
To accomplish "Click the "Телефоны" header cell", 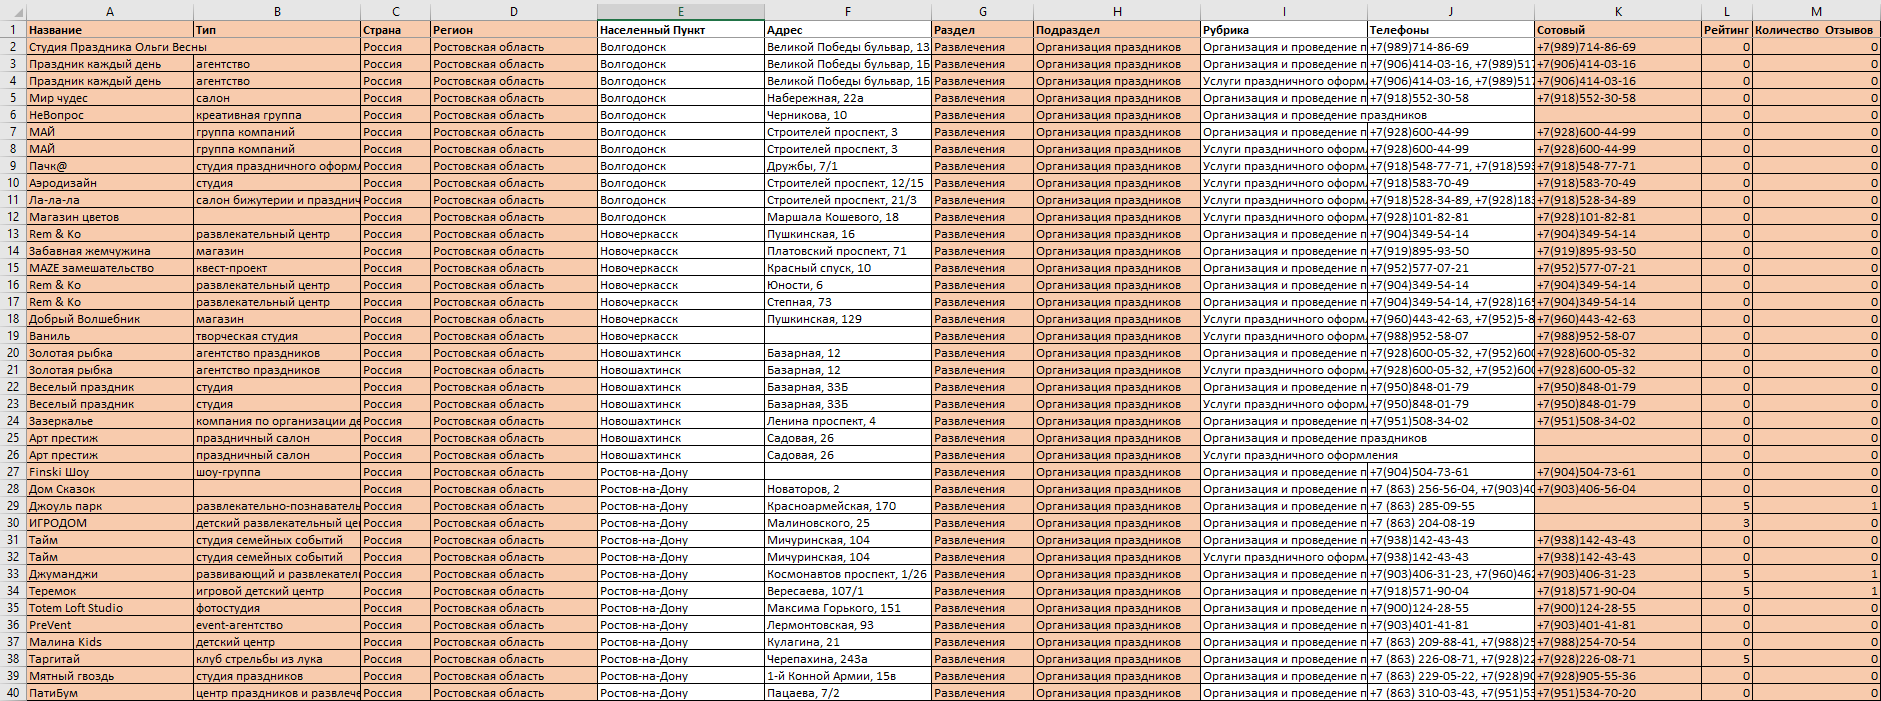I will (1450, 30).
